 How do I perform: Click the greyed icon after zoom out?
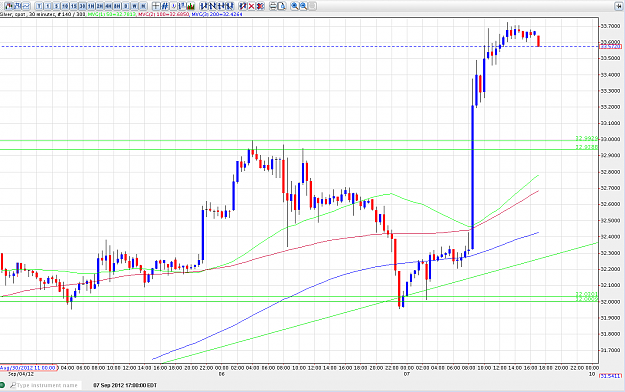point(312,6)
